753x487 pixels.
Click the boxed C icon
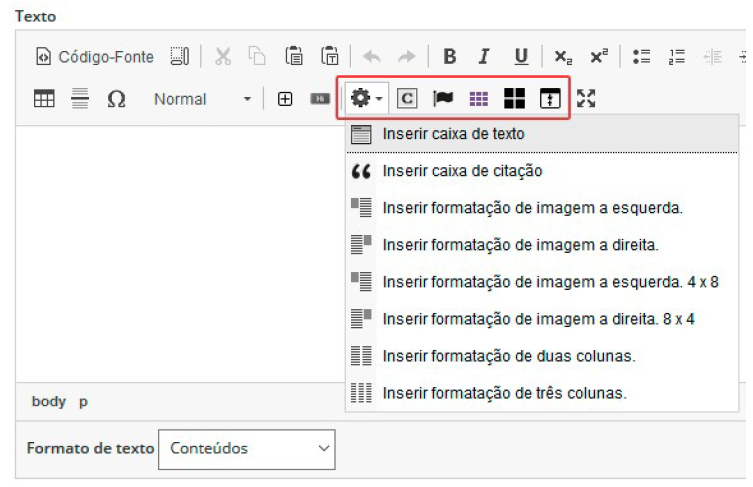407,98
